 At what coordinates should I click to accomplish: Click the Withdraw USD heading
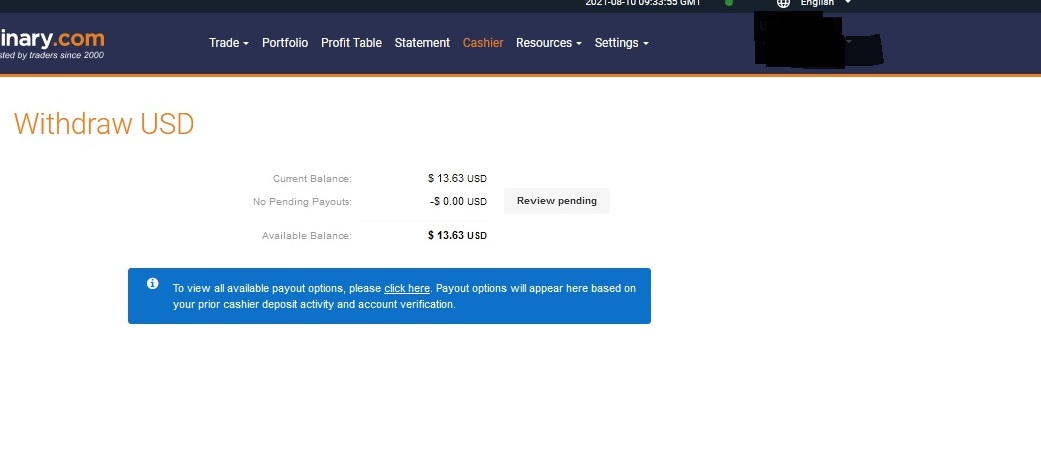click(x=104, y=124)
